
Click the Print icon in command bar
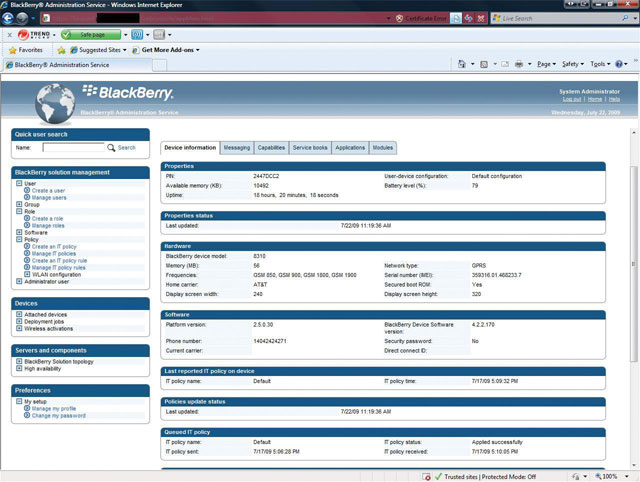519,64
